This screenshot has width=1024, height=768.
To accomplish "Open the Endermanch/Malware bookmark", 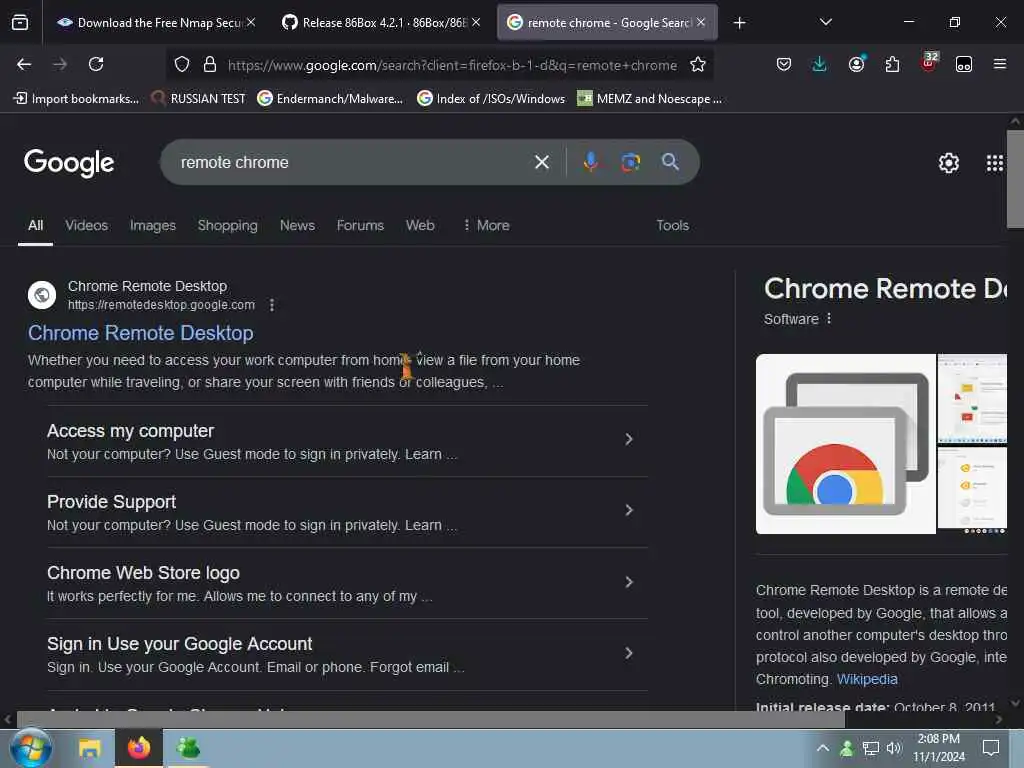I will 330,99.
